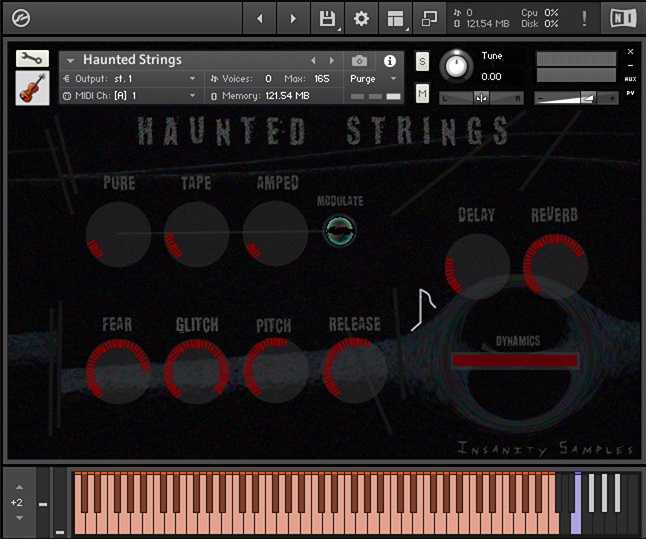Click the TAPE knob

[197, 234]
